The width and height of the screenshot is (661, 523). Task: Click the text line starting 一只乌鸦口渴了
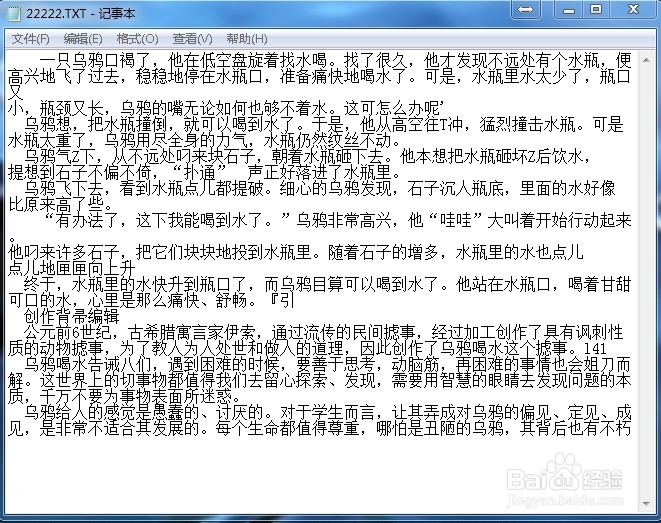click(336, 61)
